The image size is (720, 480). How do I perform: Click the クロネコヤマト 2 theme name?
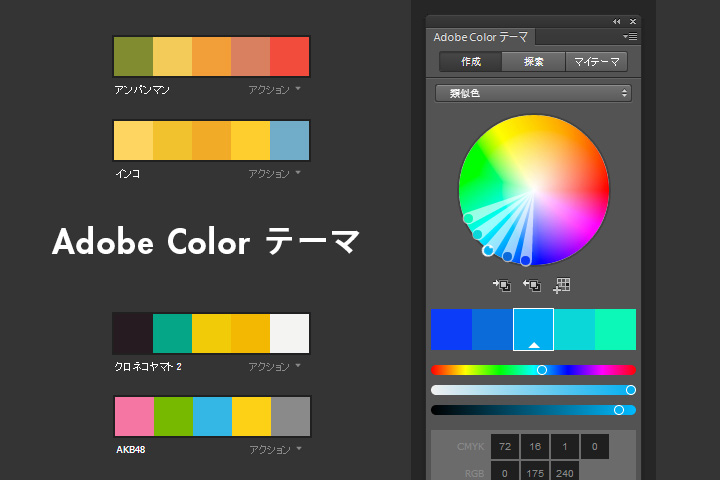tap(148, 367)
